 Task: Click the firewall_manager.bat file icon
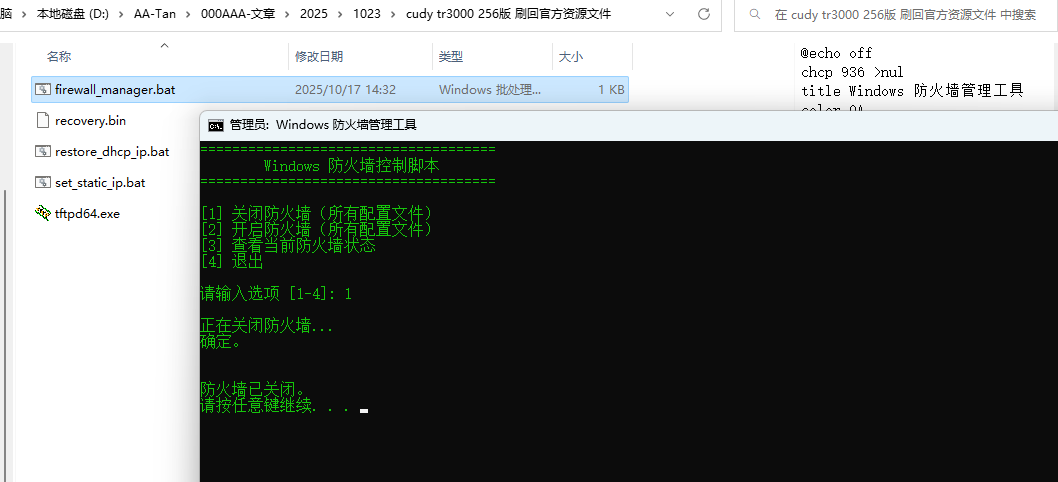(43, 90)
